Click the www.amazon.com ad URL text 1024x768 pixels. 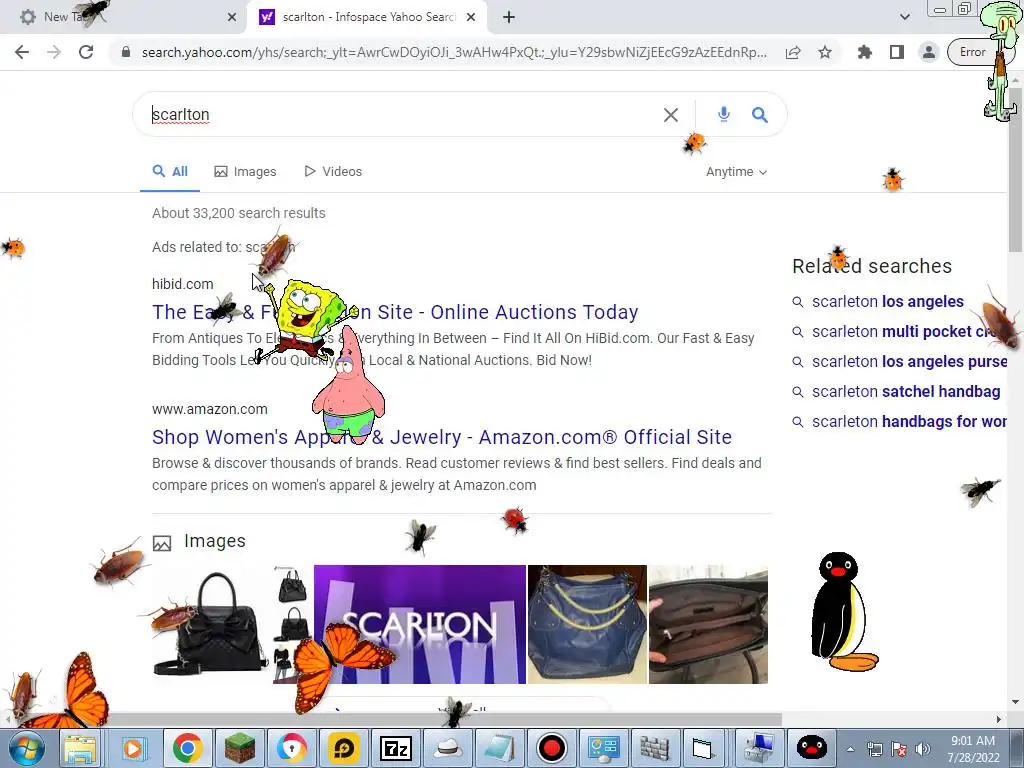point(210,409)
